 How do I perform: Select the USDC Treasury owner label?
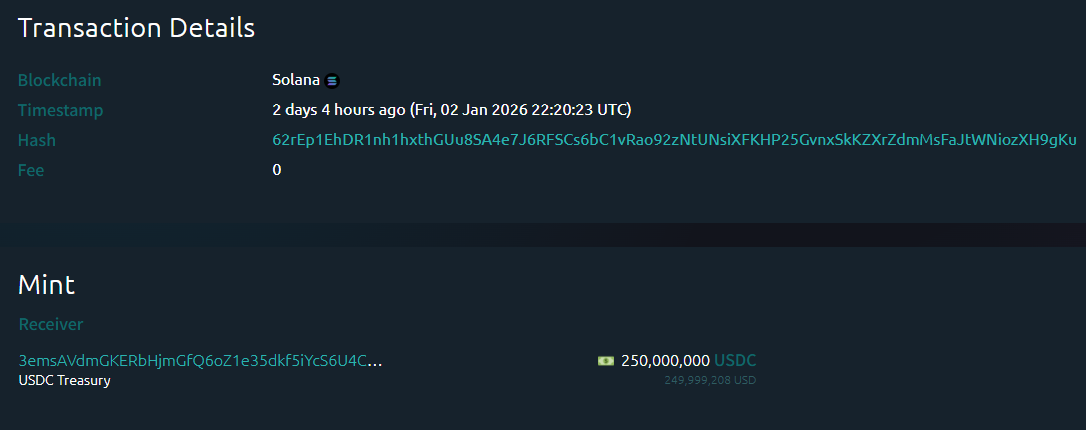point(64,380)
